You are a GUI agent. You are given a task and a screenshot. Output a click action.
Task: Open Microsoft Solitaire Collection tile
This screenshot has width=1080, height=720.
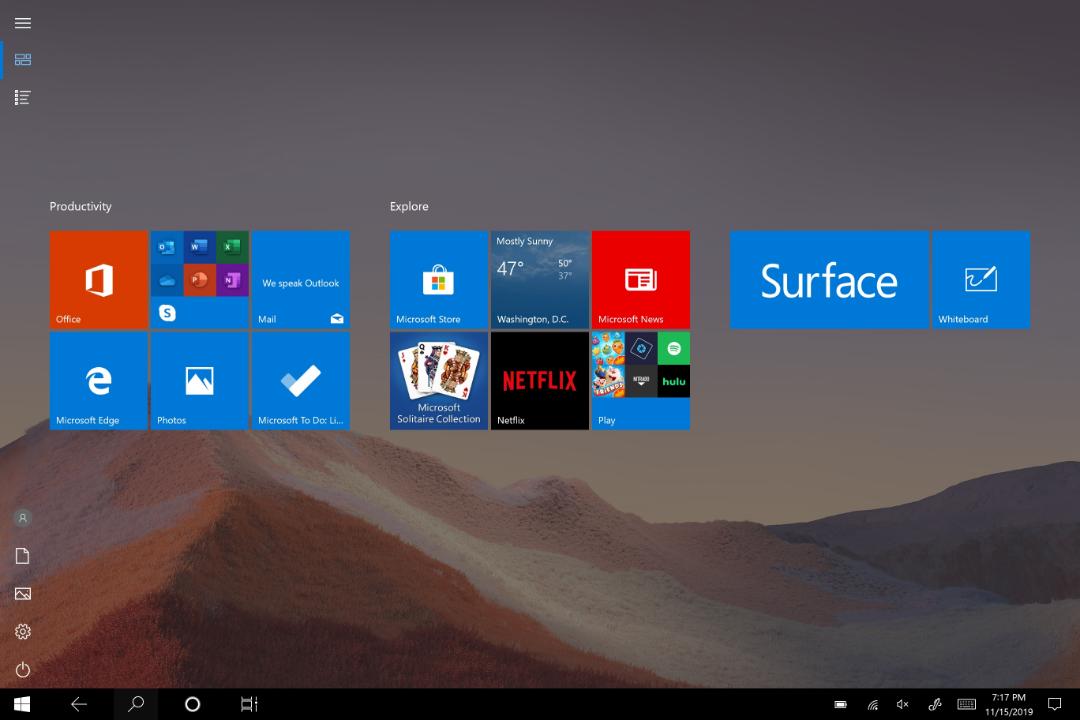[x=439, y=380]
